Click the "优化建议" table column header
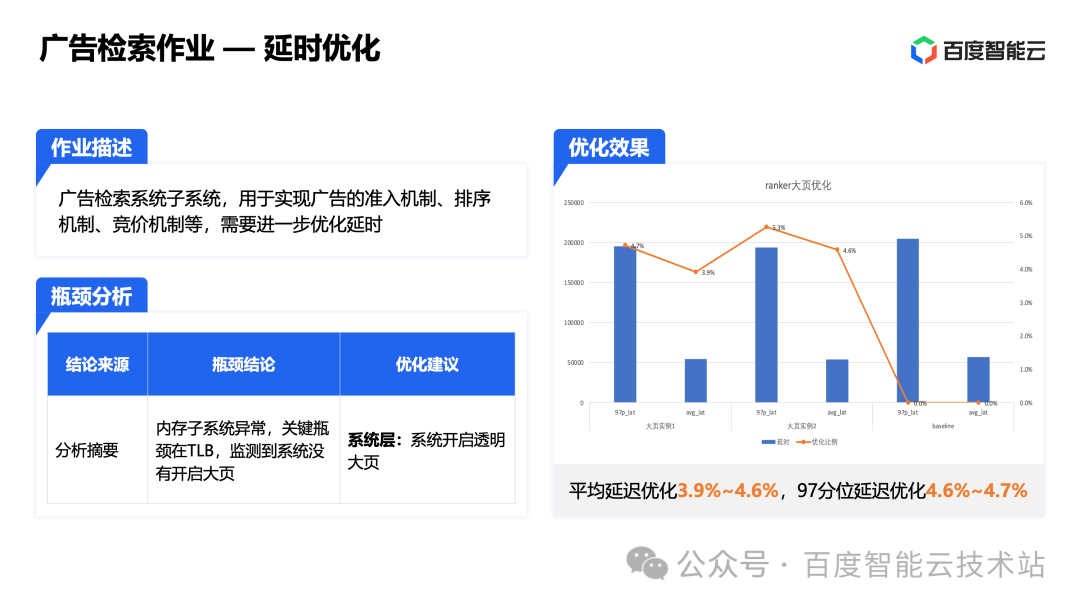Screen dimensions: 1080x608 click(x=427, y=364)
